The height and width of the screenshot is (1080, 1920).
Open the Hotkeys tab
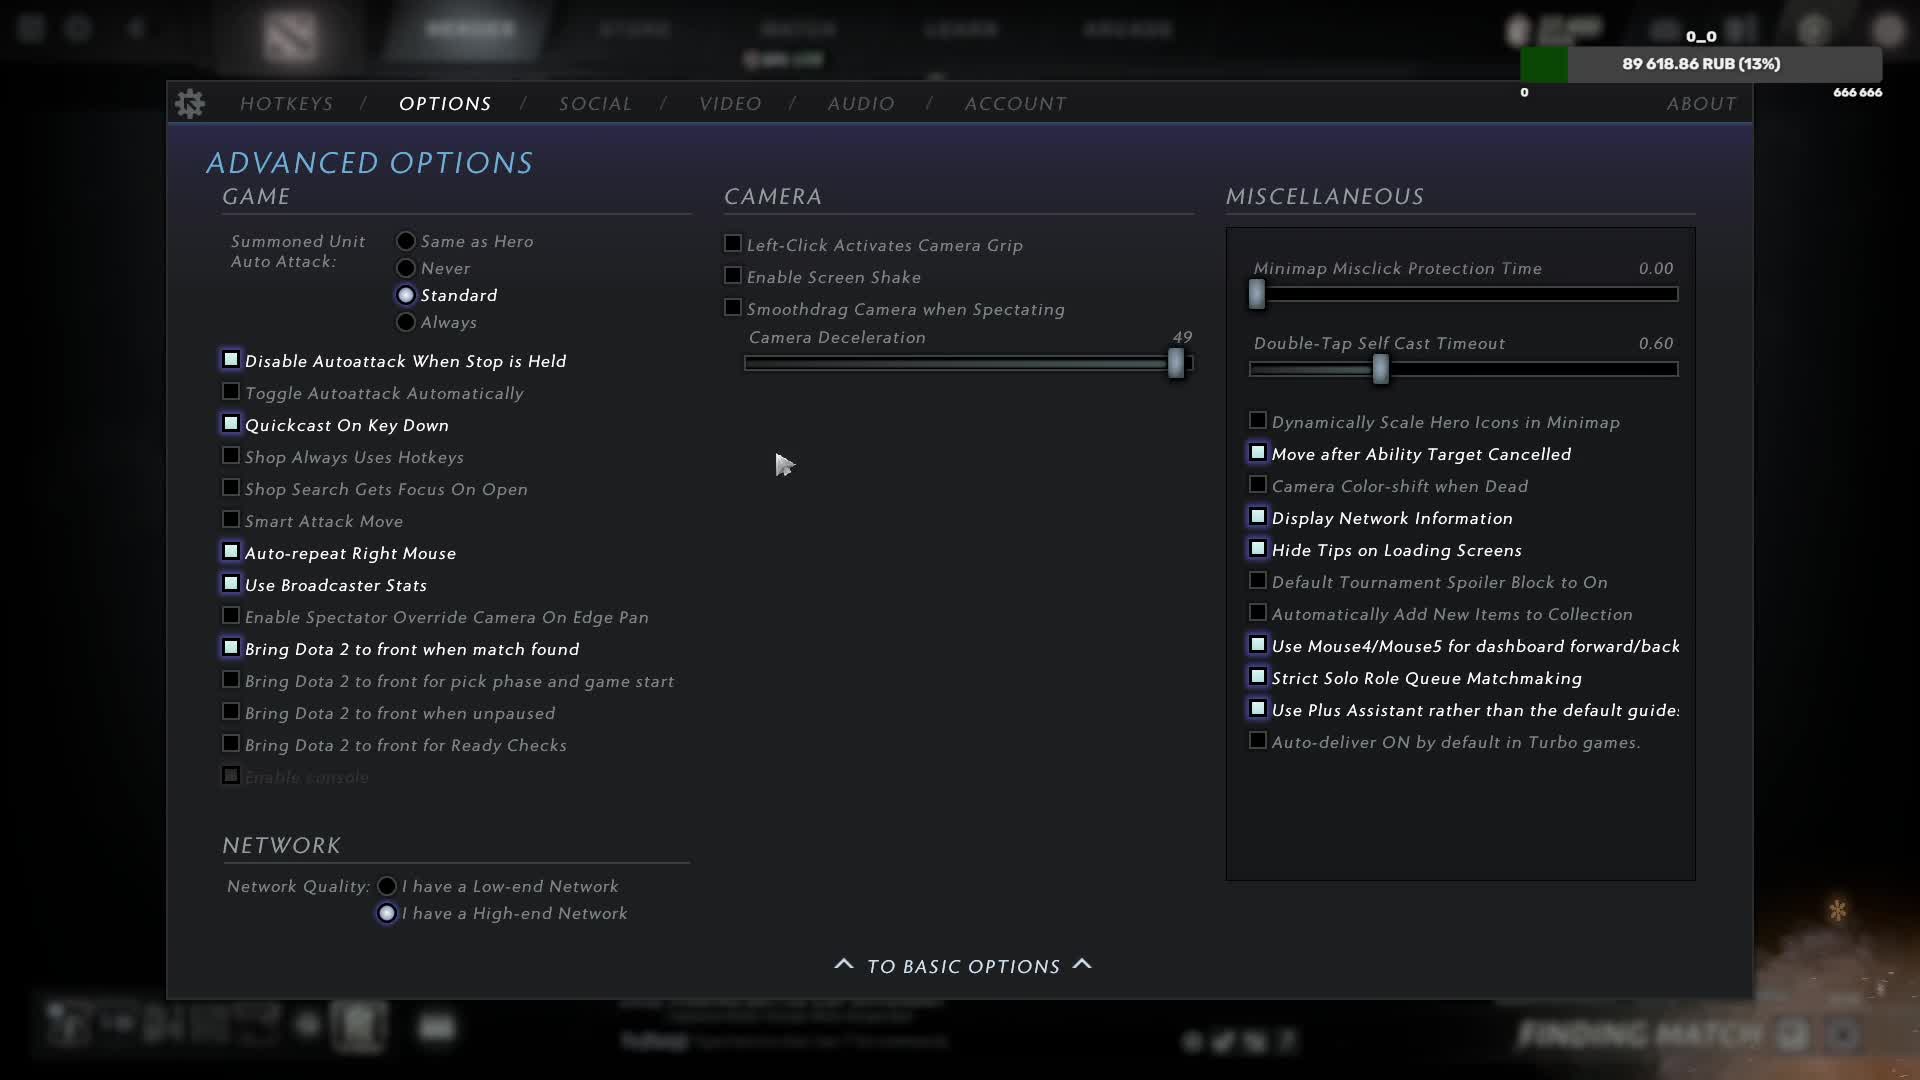[287, 104]
